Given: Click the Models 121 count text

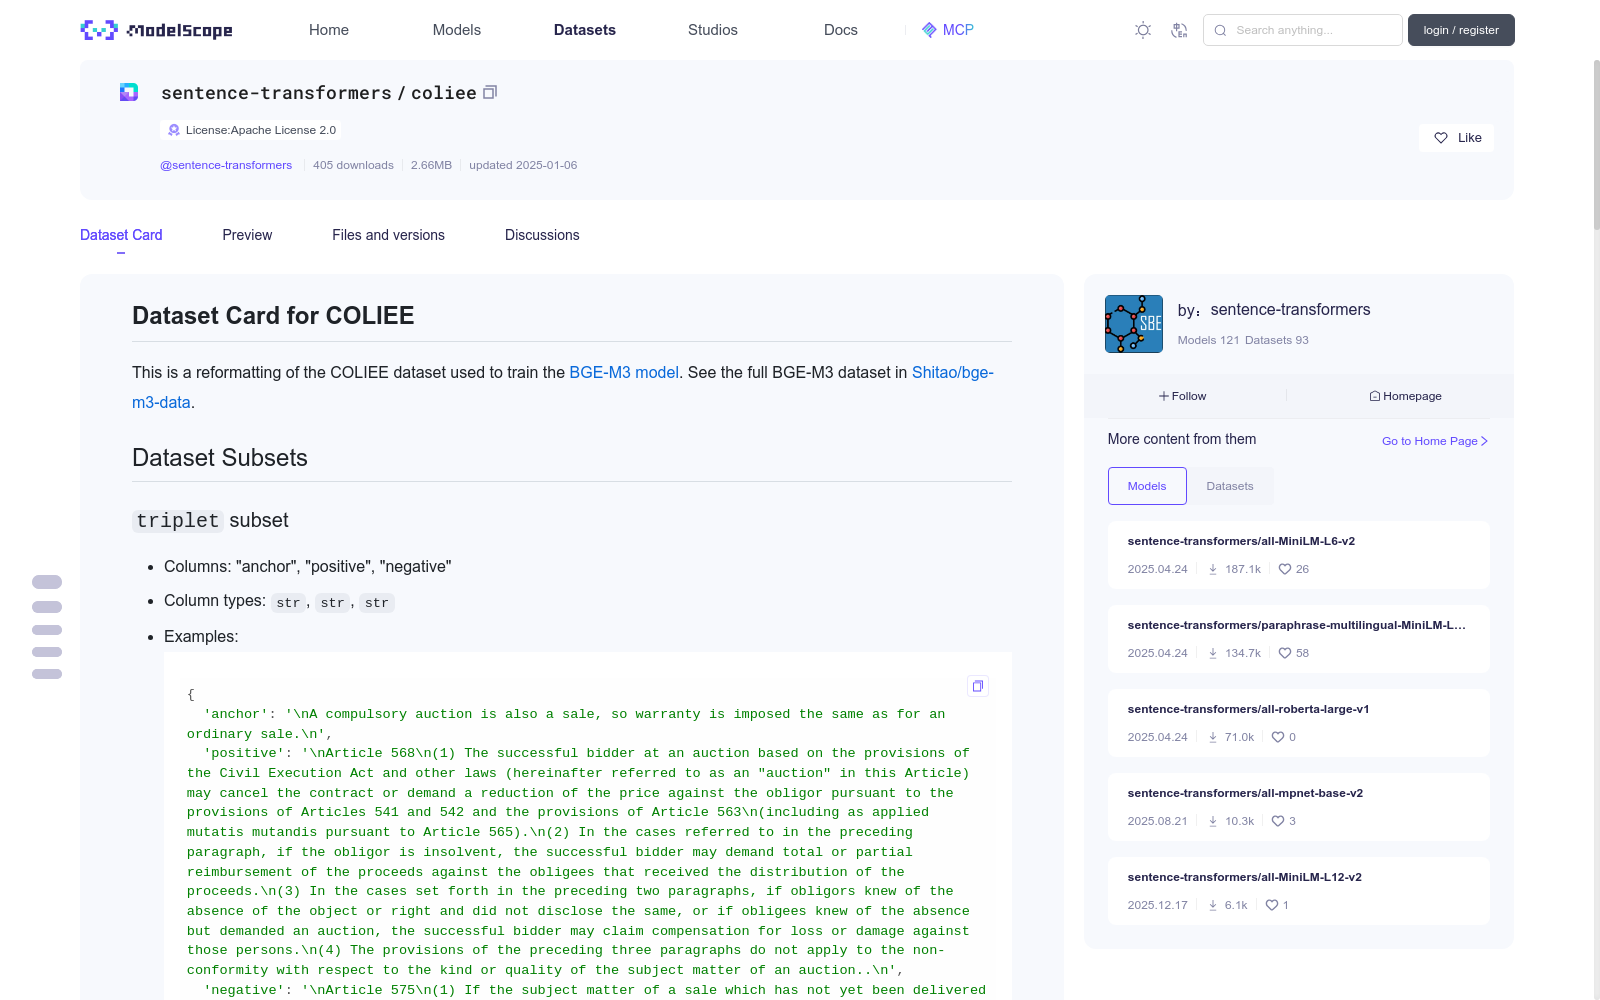Looking at the screenshot, I should pos(1208,340).
